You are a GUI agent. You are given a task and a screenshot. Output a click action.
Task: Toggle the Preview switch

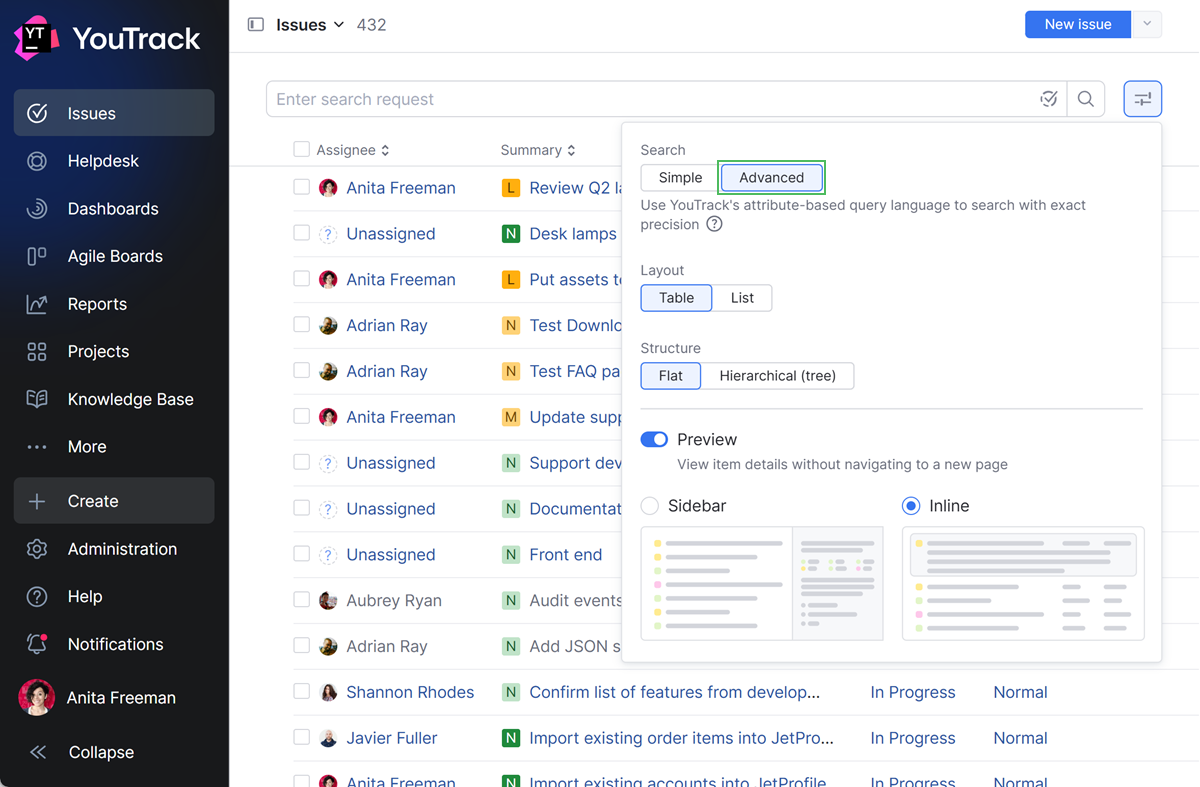click(x=654, y=440)
